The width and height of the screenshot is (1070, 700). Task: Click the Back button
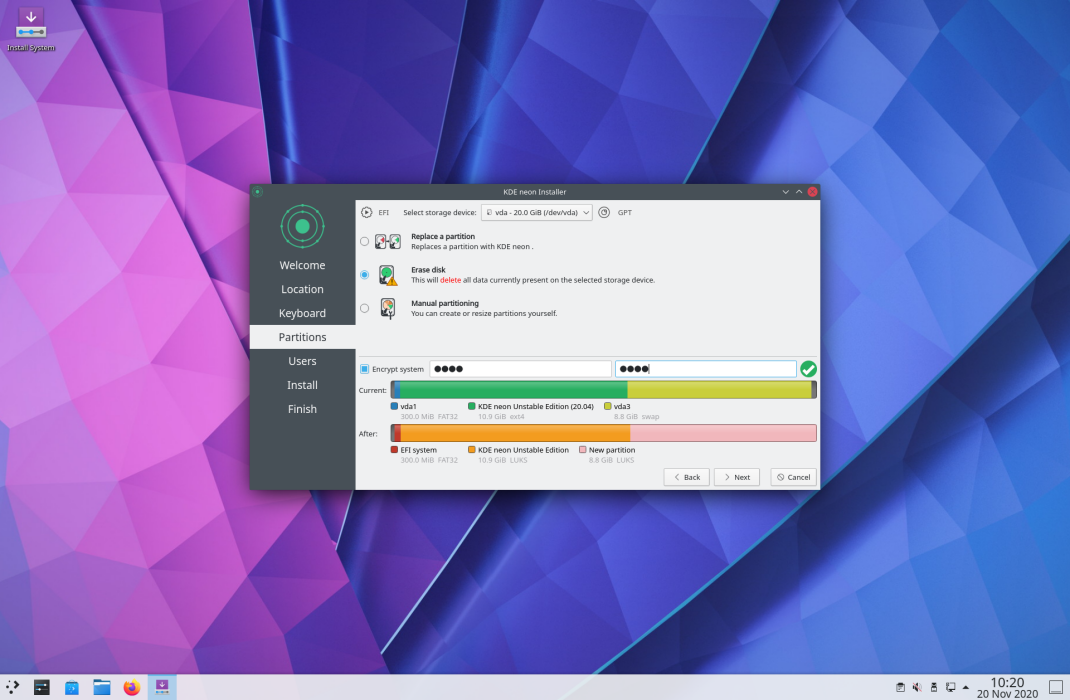[686, 477]
